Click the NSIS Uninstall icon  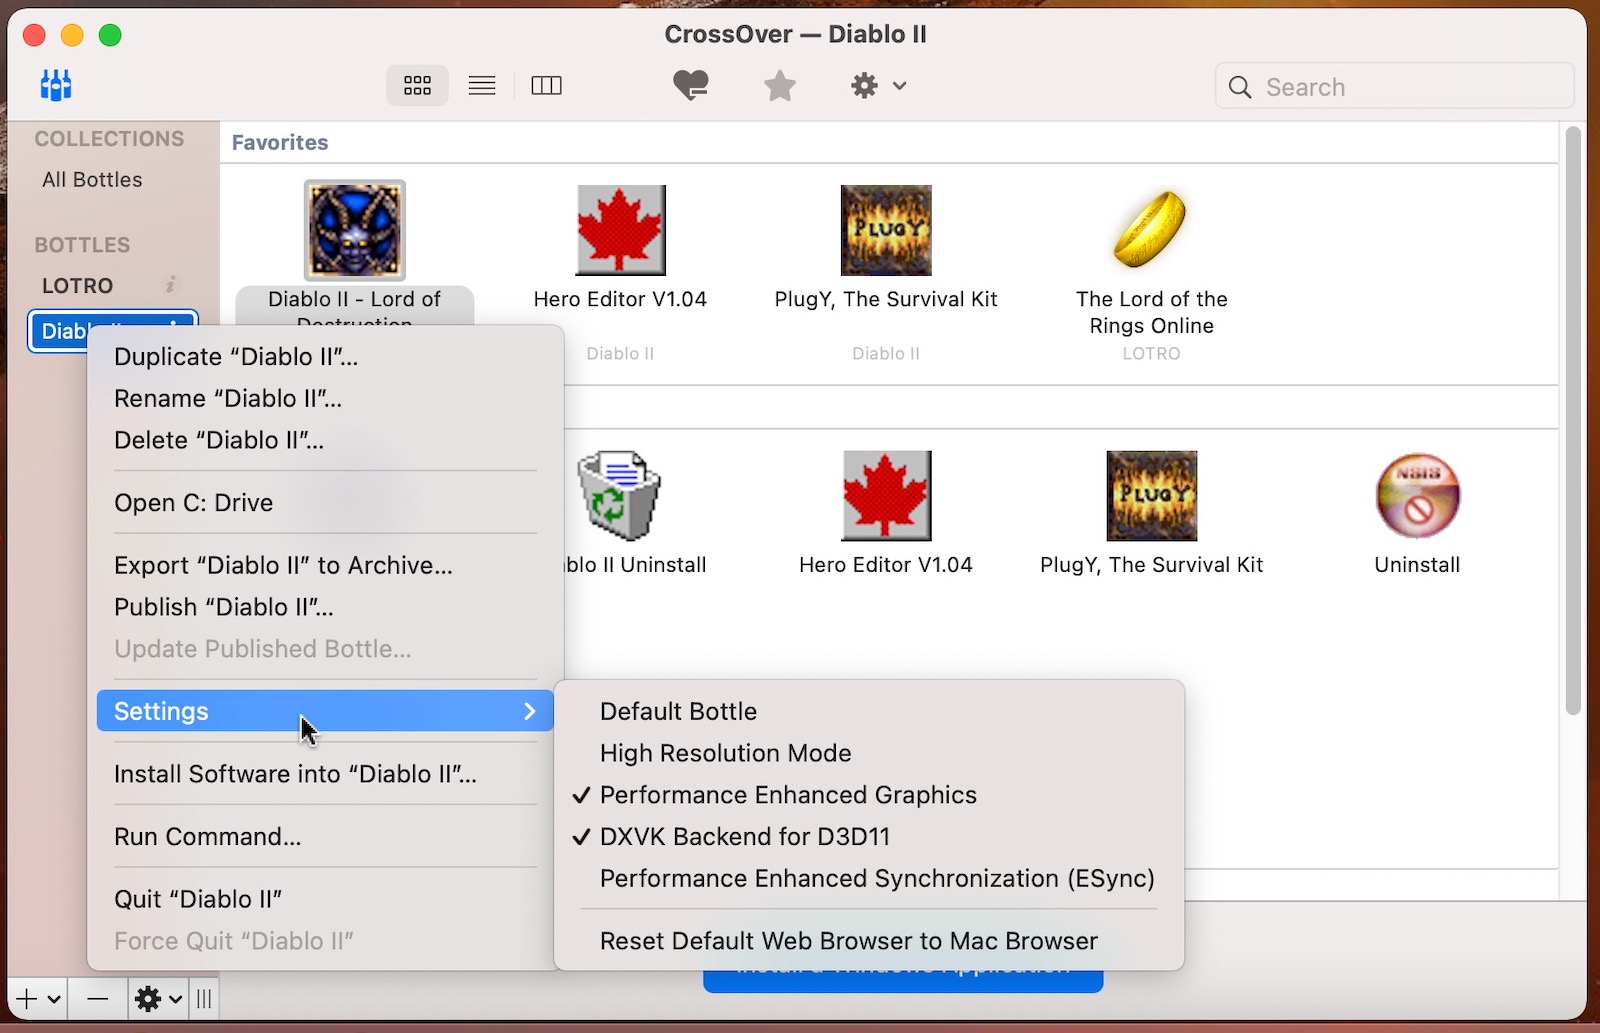click(x=1417, y=496)
